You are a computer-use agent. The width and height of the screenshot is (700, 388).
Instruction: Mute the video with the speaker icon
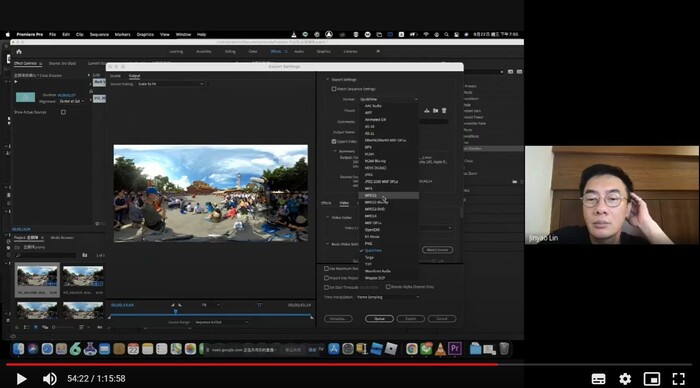coord(50,379)
